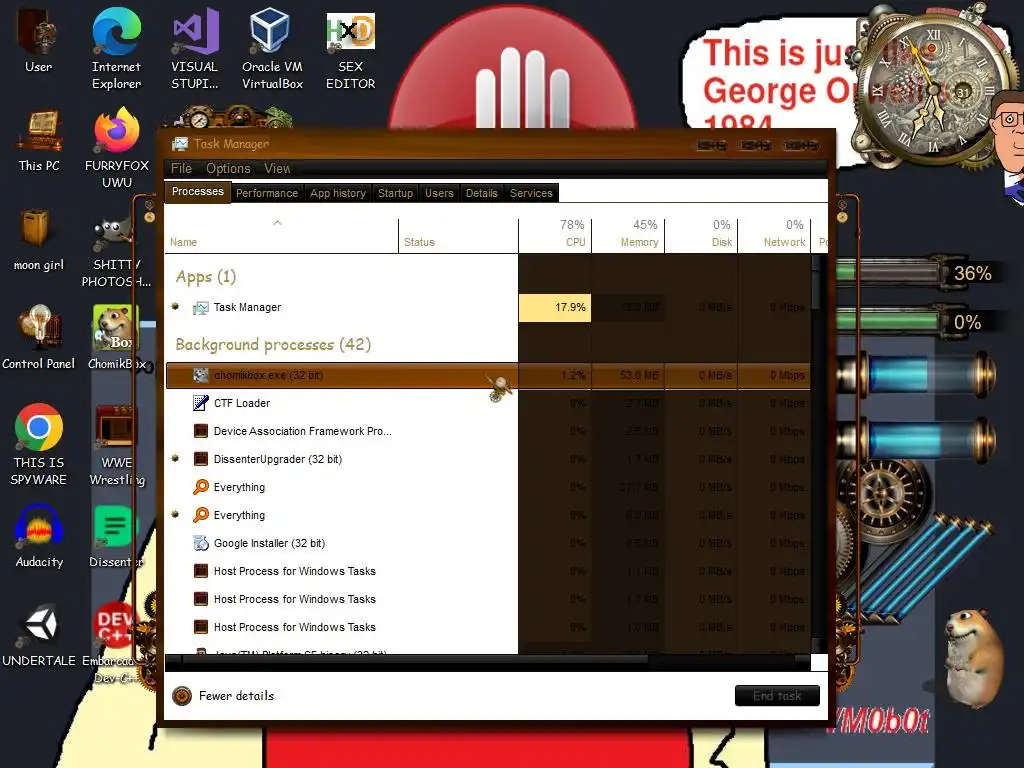Click the chomikbox.exe process icon

pos(200,375)
